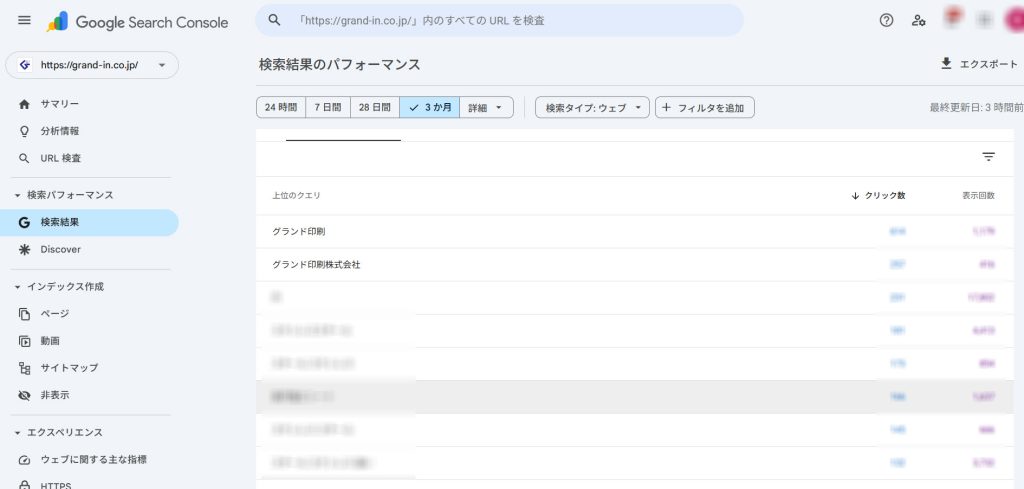Select the グランド印刷株式会社 query row

[x=635, y=264]
